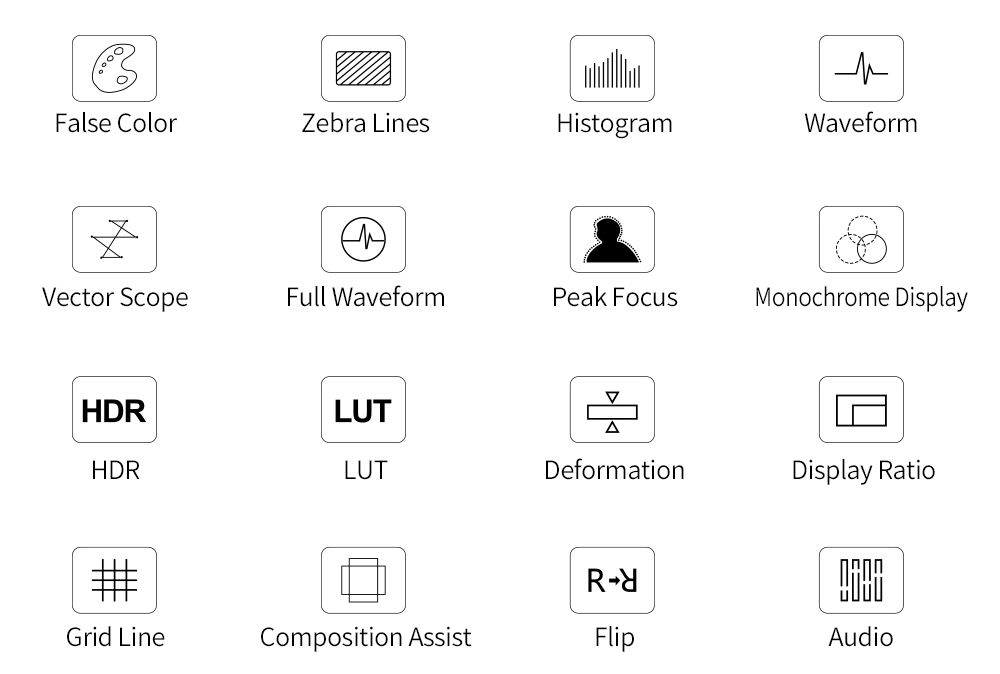Viewport: 1000px width, 674px height.
Task: Open the Composition Assist icon
Action: (363, 580)
